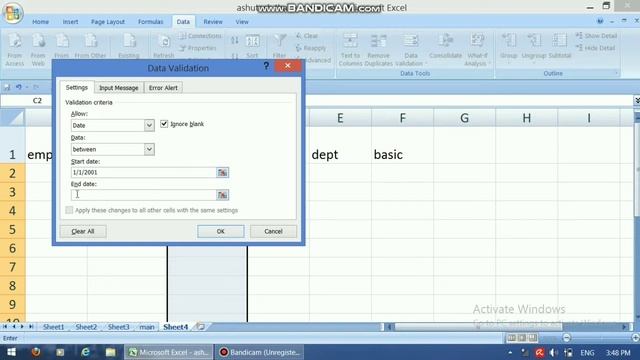Toggle Apply these changes to all cells checkbox
This screenshot has height=360, width=640.
[x=69, y=210]
